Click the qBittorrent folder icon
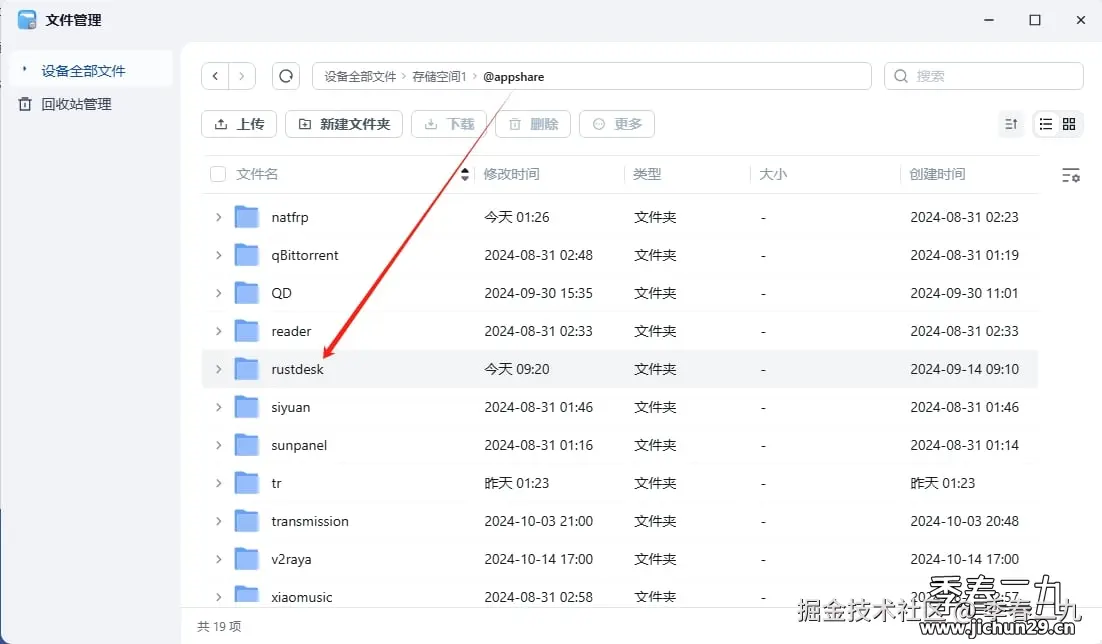 click(247, 255)
